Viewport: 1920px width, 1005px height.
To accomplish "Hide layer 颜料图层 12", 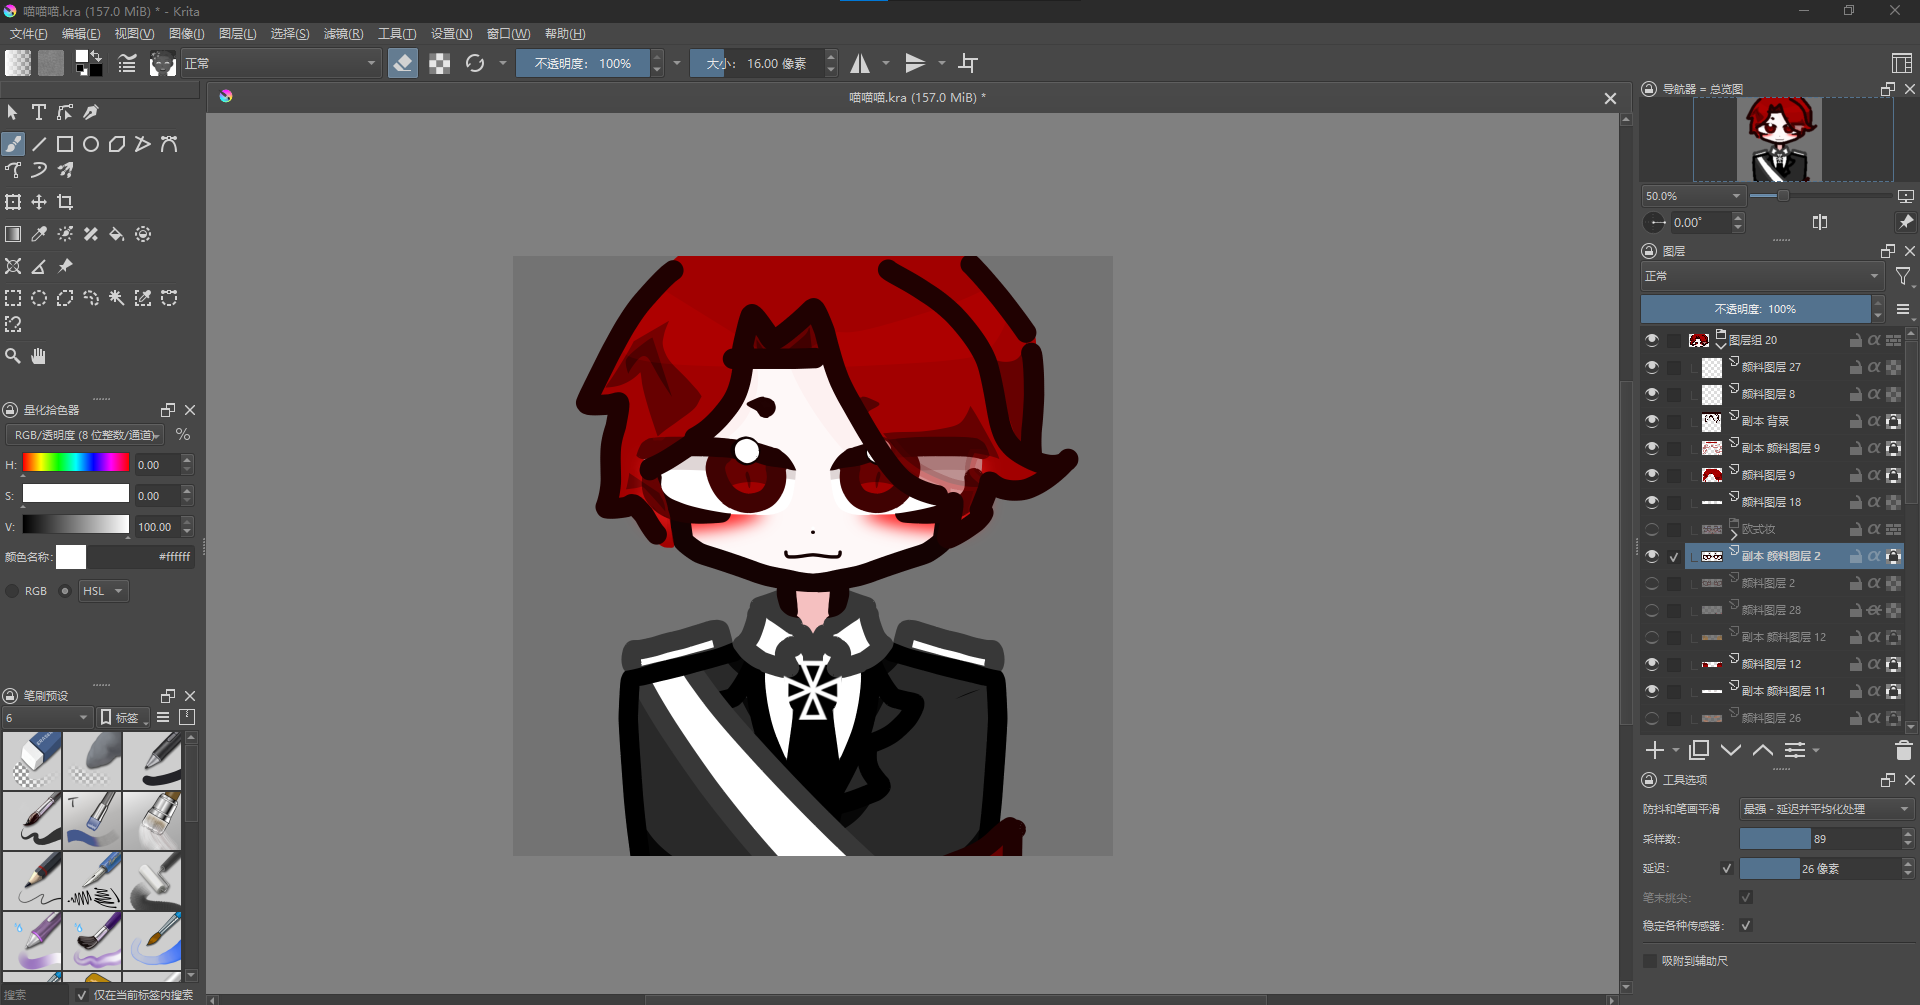I will [x=1652, y=664].
